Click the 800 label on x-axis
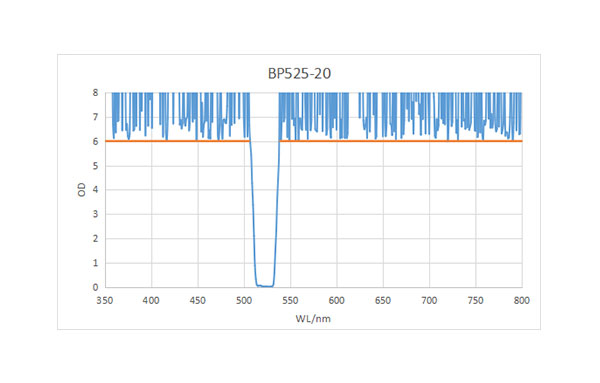 pyautogui.click(x=522, y=301)
